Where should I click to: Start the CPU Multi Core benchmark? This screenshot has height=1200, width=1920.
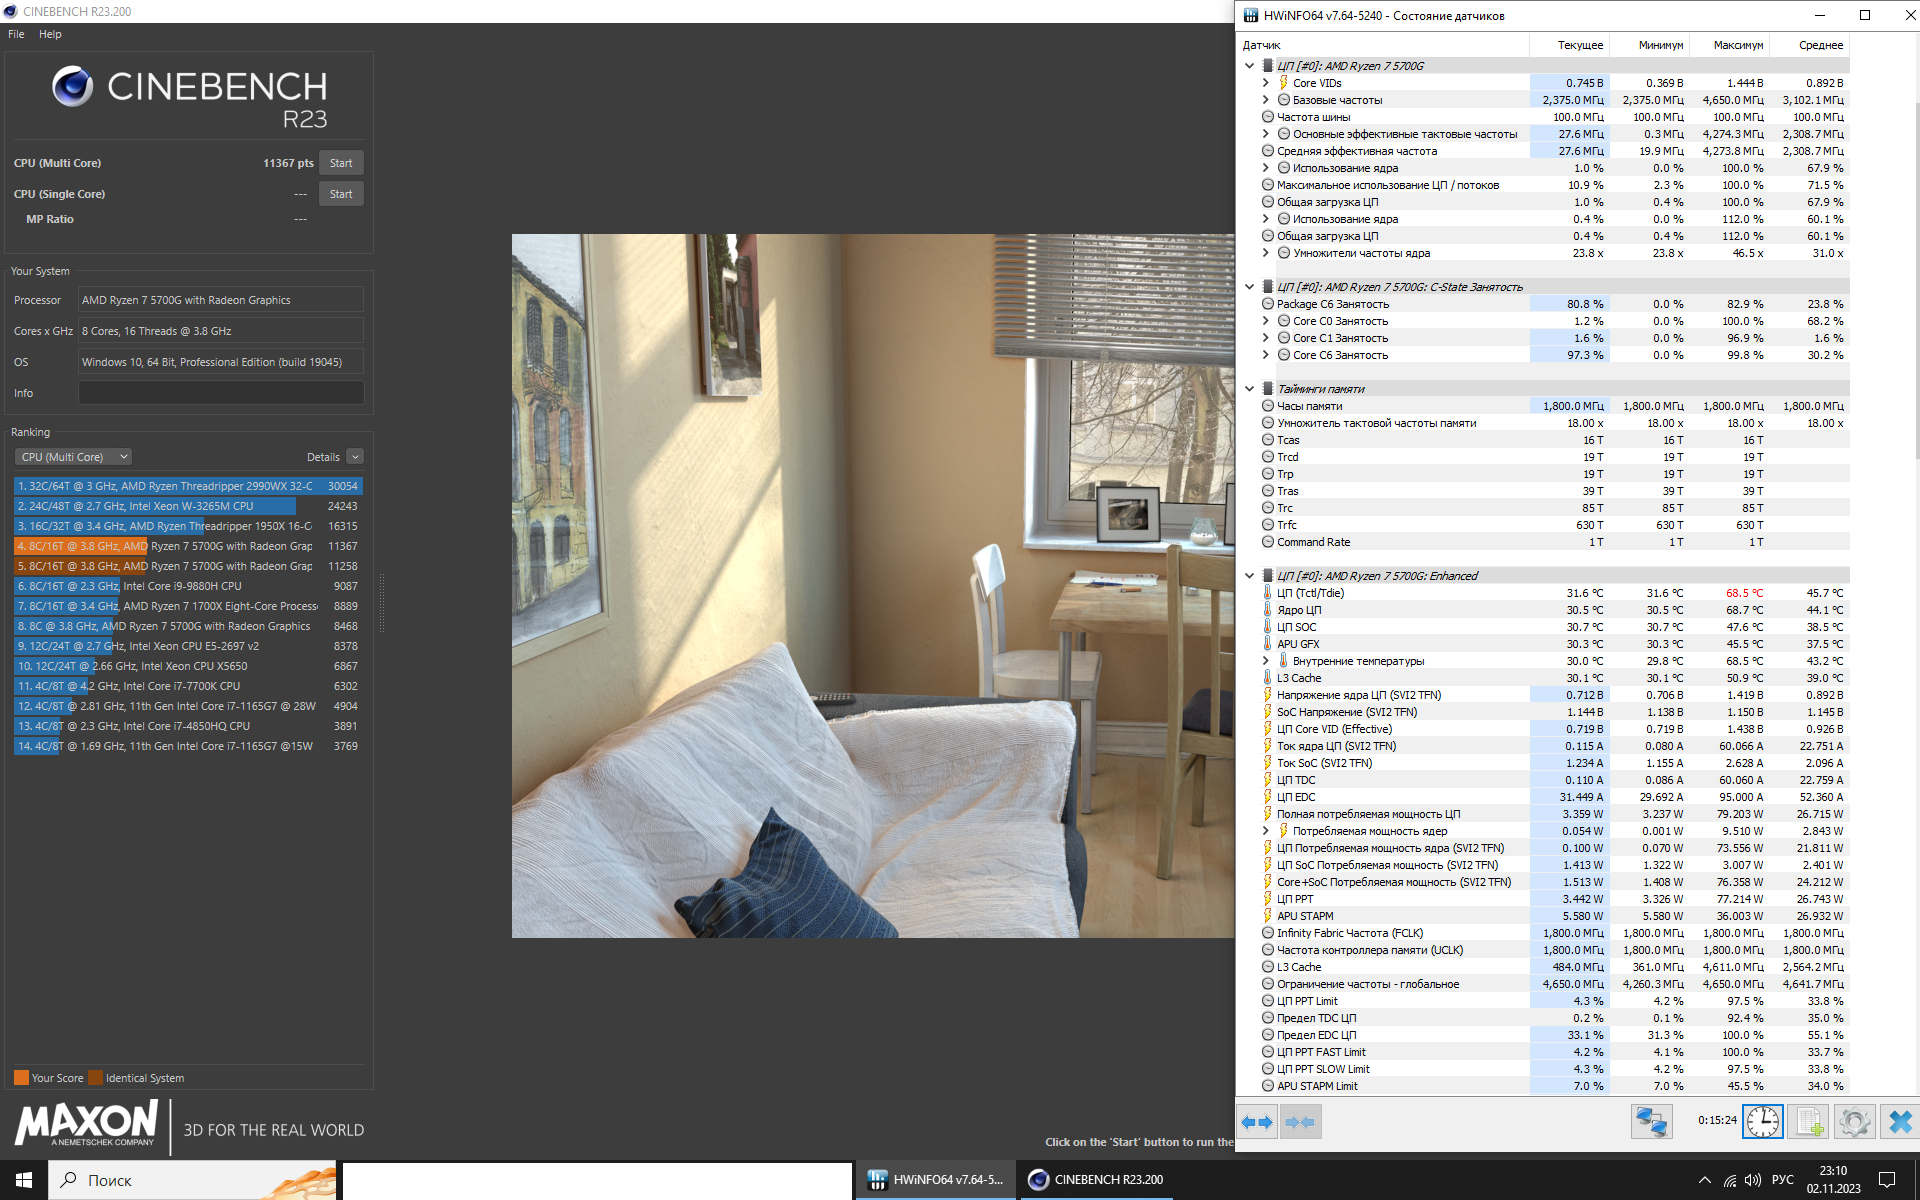coord(341,163)
